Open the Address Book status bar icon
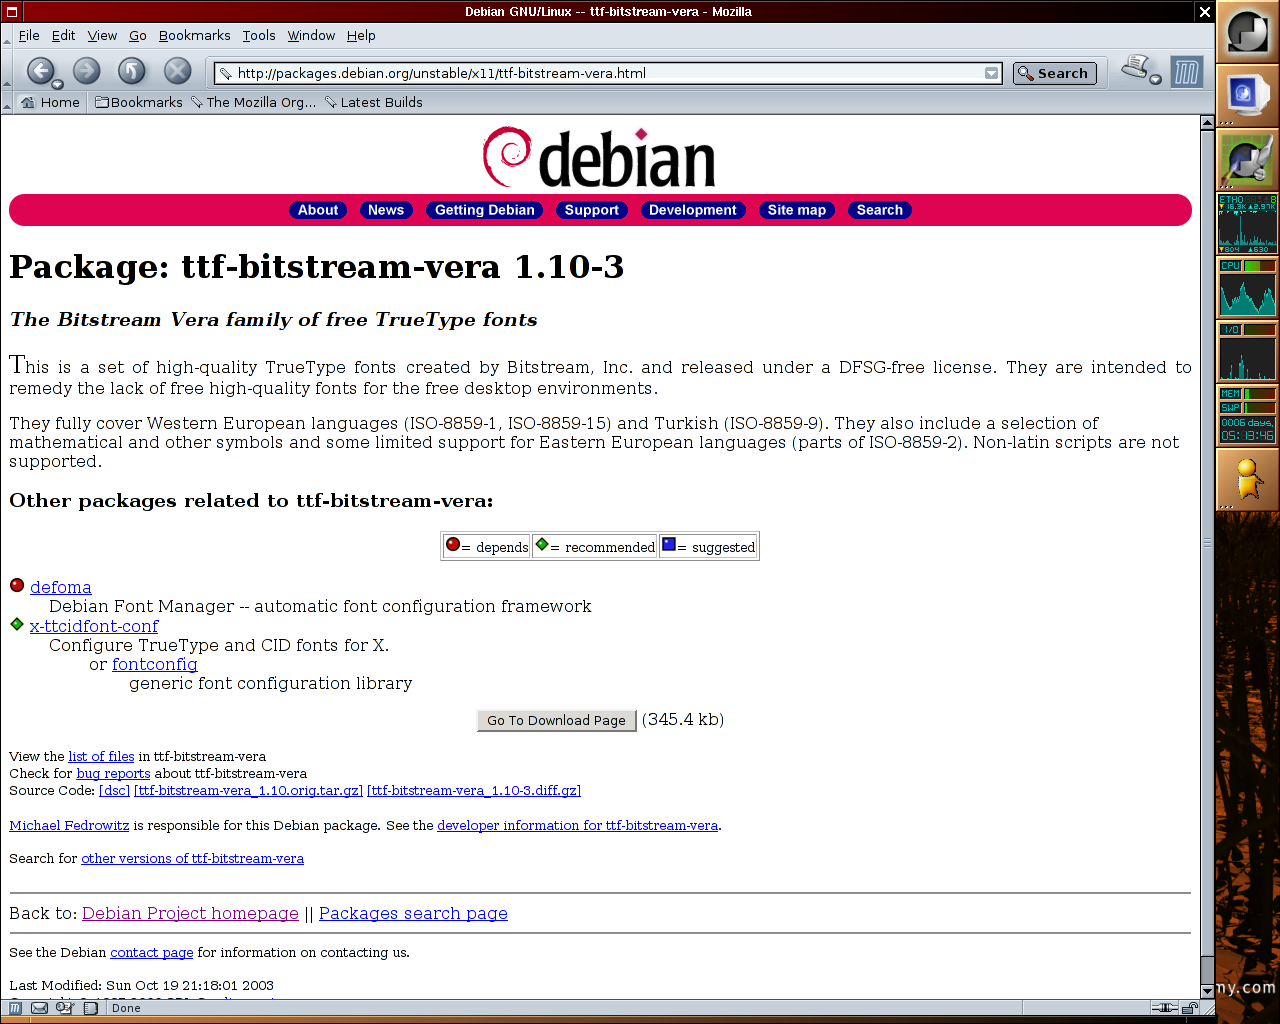The height and width of the screenshot is (1024, 1280). click(x=89, y=1008)
